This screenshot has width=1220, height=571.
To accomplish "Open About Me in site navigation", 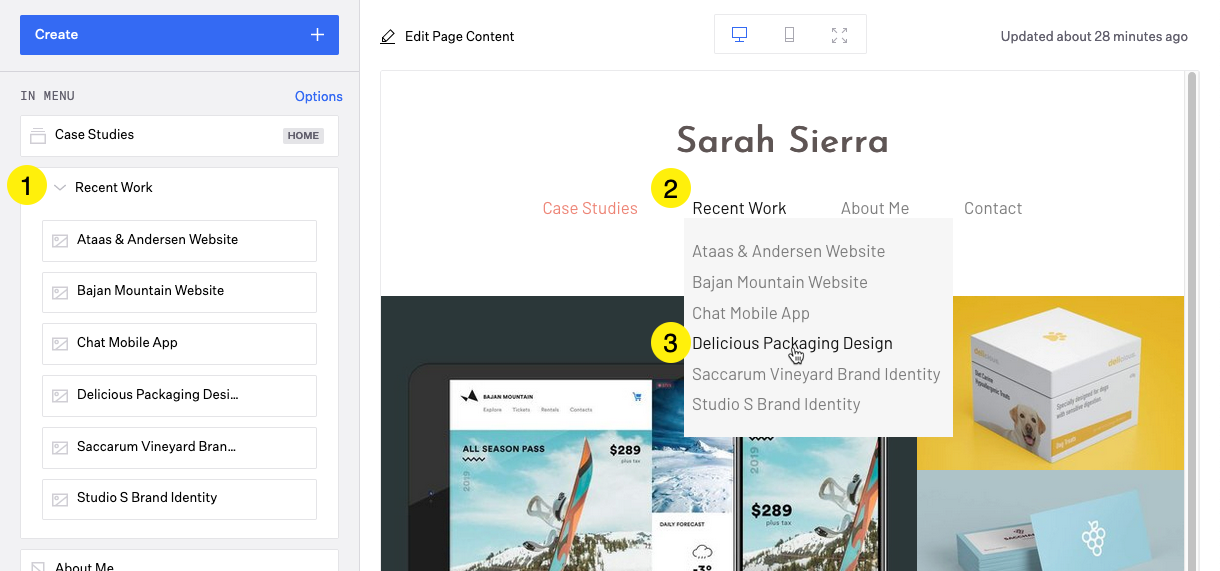I will click(875, 208).
